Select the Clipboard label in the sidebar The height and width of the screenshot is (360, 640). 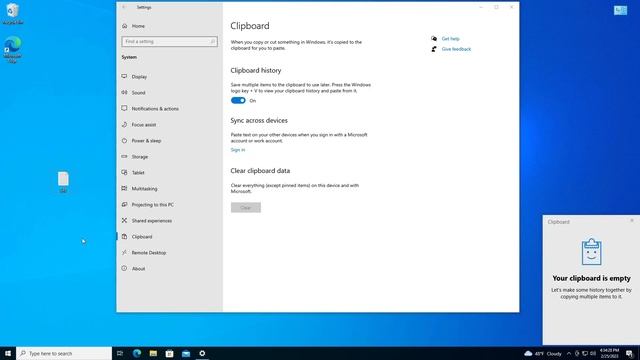tap(142, 237)
